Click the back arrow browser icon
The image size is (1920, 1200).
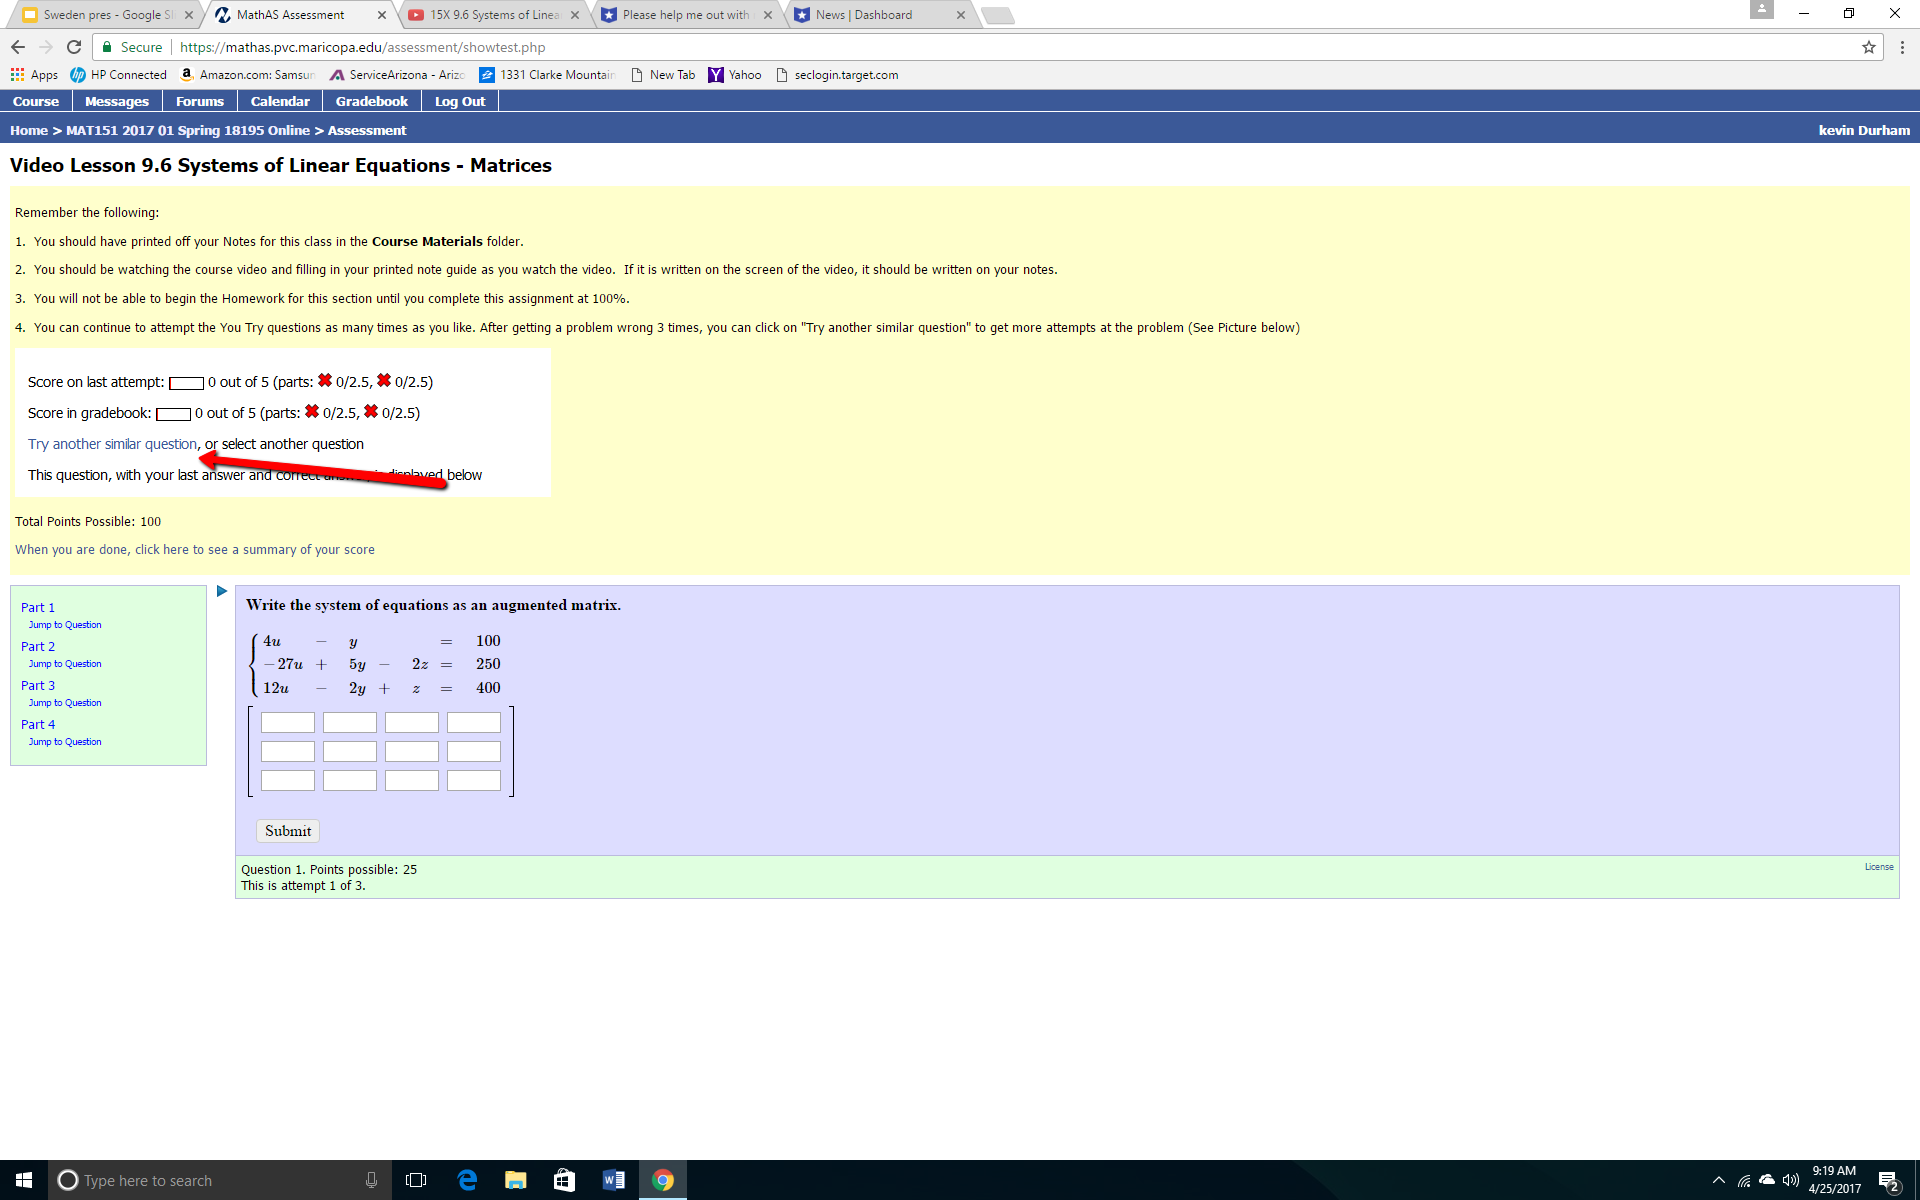click(18, 46)
